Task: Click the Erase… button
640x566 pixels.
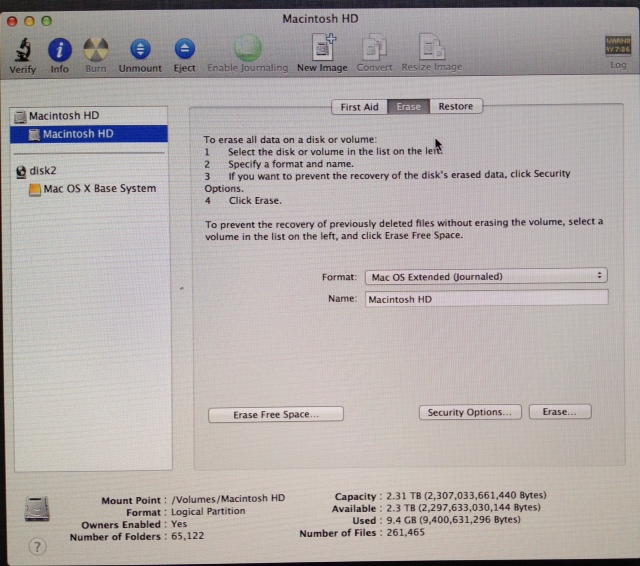Action: pyautogui.click(x=560, y=412)
